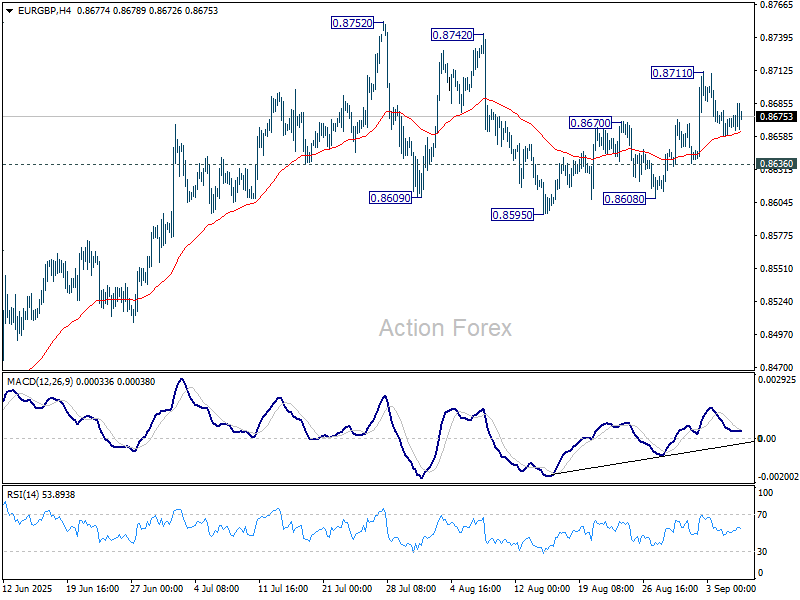The image size is (800, 600).
Task: Click the MACD 0.002925 scale value
Action: pyautogui.click(x=777, y=380)
